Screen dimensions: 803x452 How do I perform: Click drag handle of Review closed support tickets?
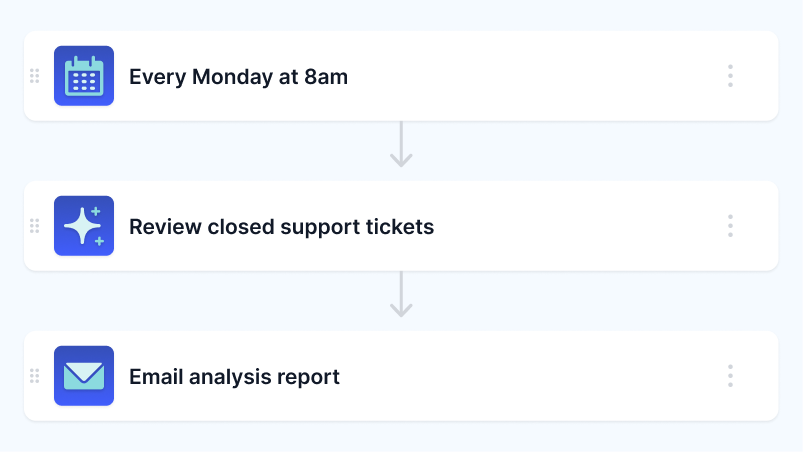click(35, 226)
